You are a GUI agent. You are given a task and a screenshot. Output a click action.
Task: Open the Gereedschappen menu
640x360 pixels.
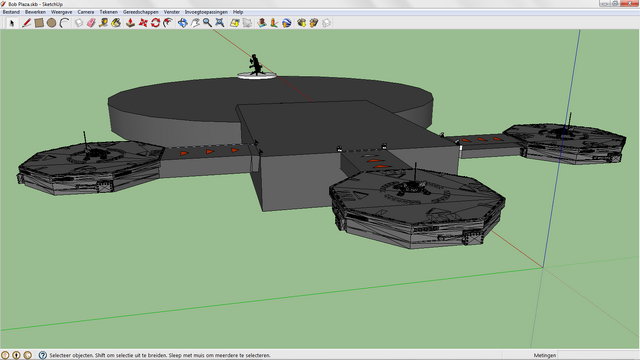141,12
